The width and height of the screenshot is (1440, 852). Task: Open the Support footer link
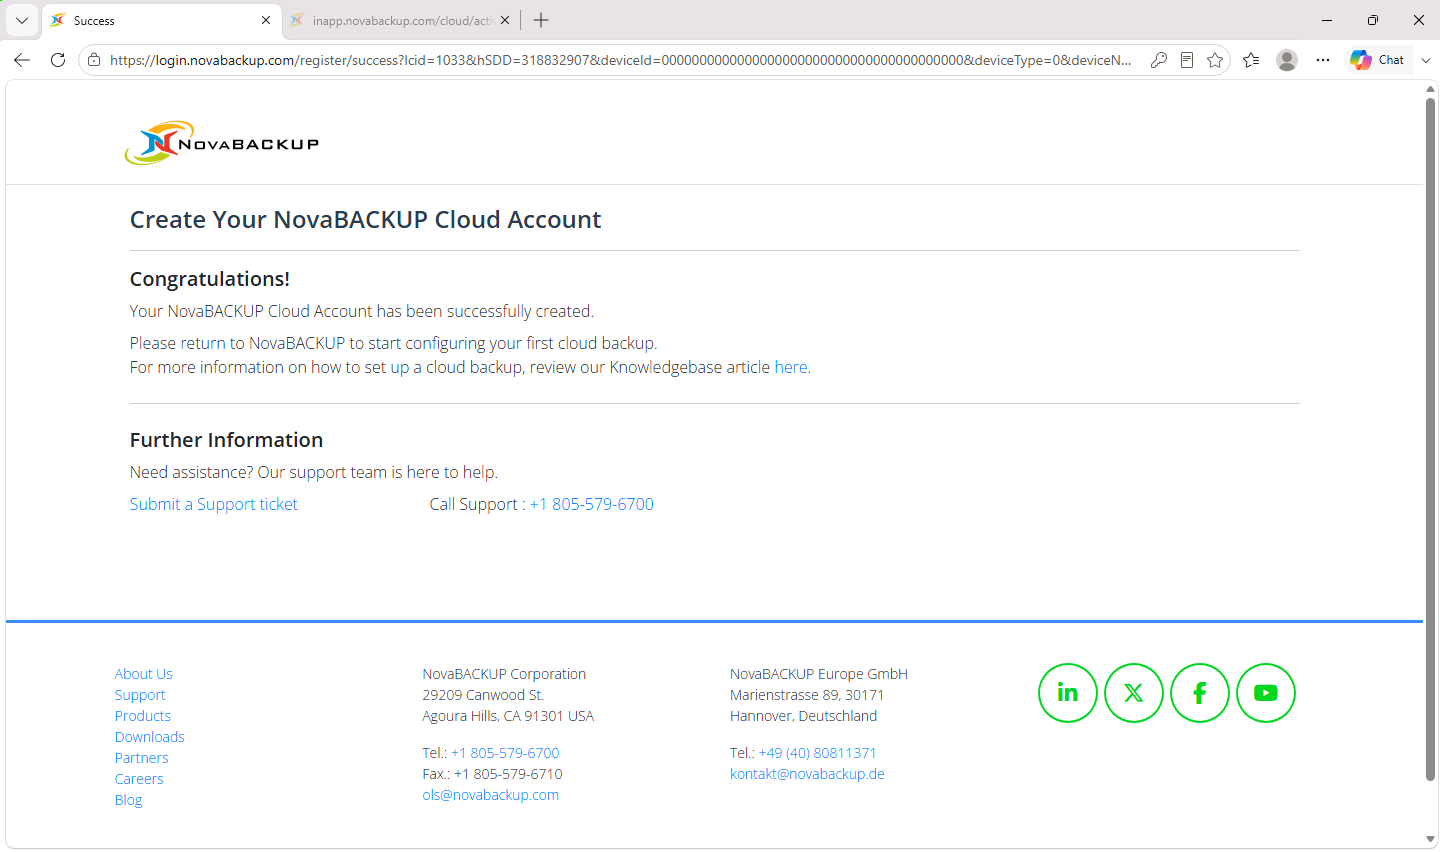[x=140, y=695]
